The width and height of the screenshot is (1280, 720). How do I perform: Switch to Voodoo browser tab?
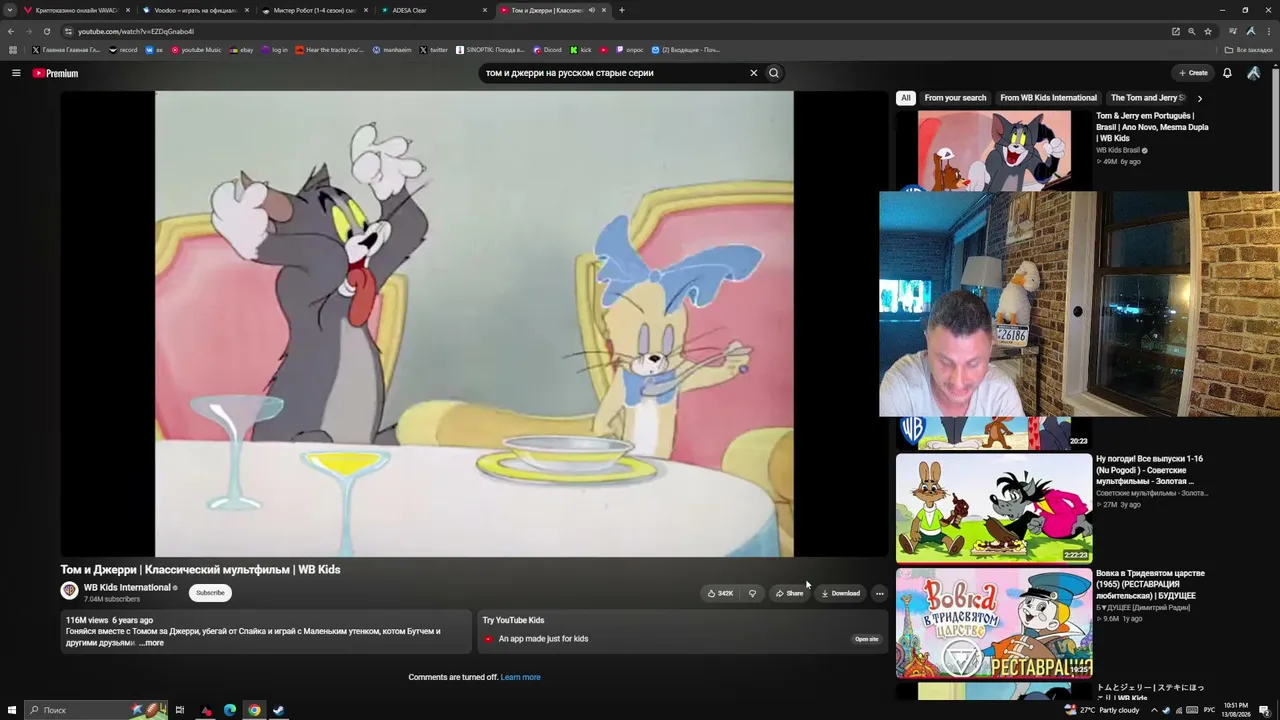(x=195, y=10)
